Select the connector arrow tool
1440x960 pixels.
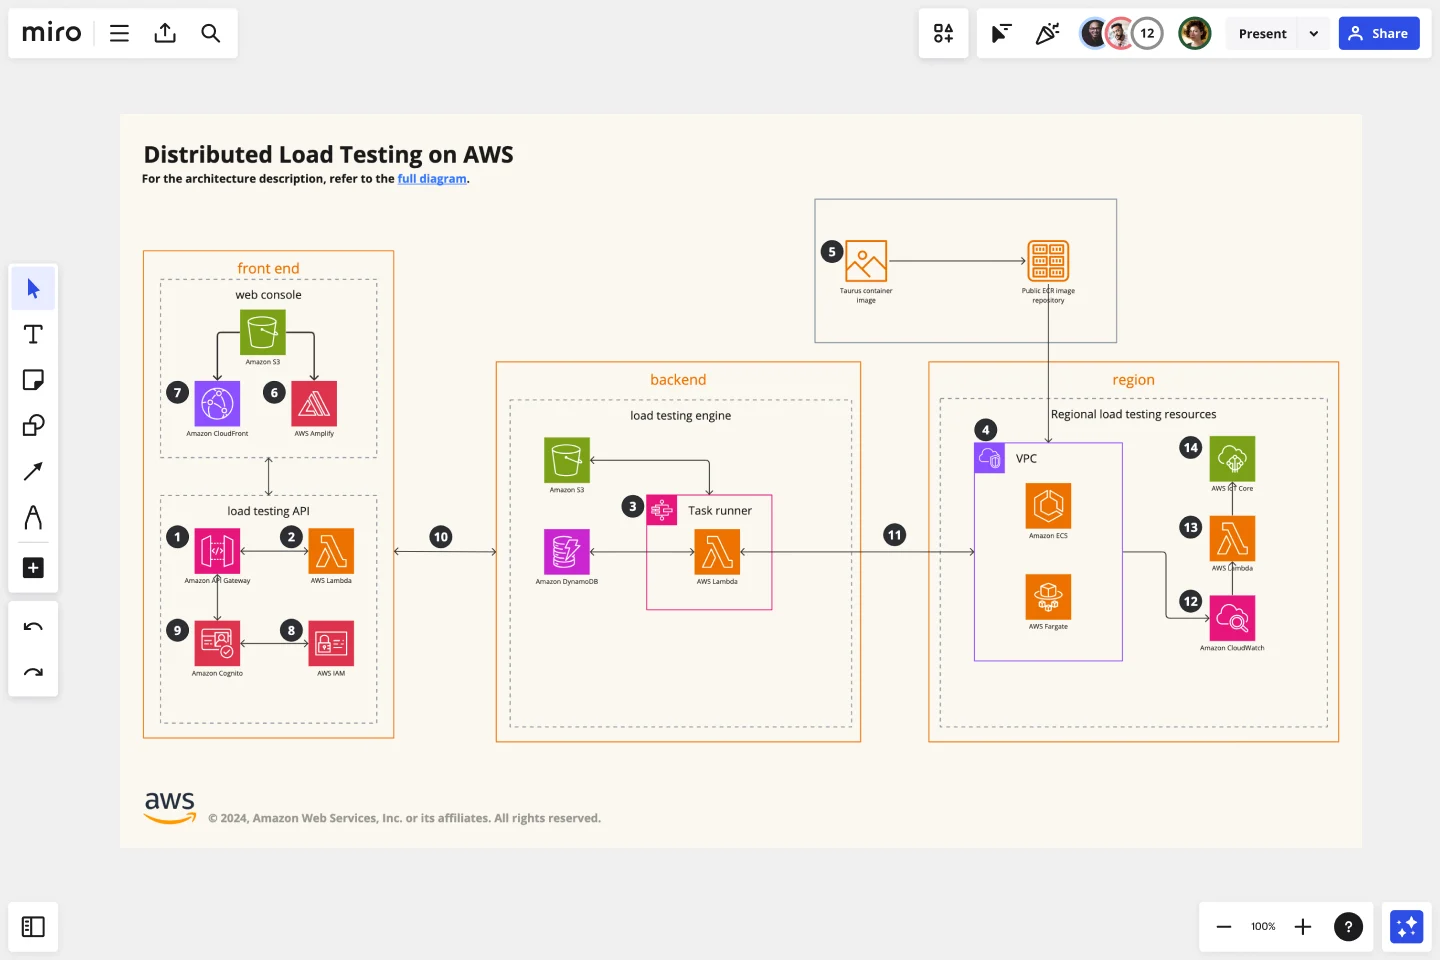33,471
